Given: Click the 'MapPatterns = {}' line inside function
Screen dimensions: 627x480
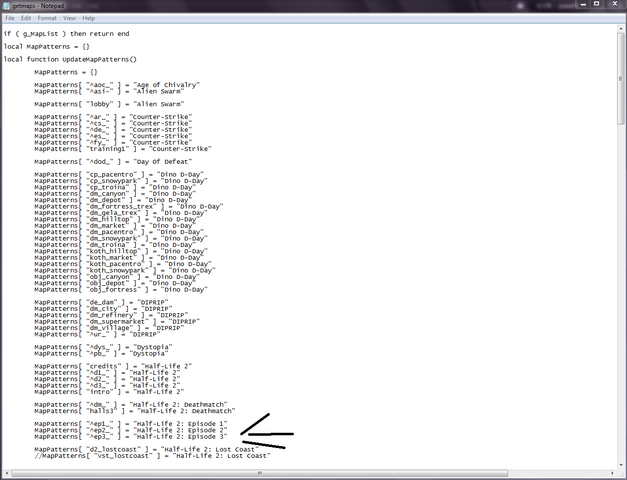Looking at the screenshot, I should [66, 72].
